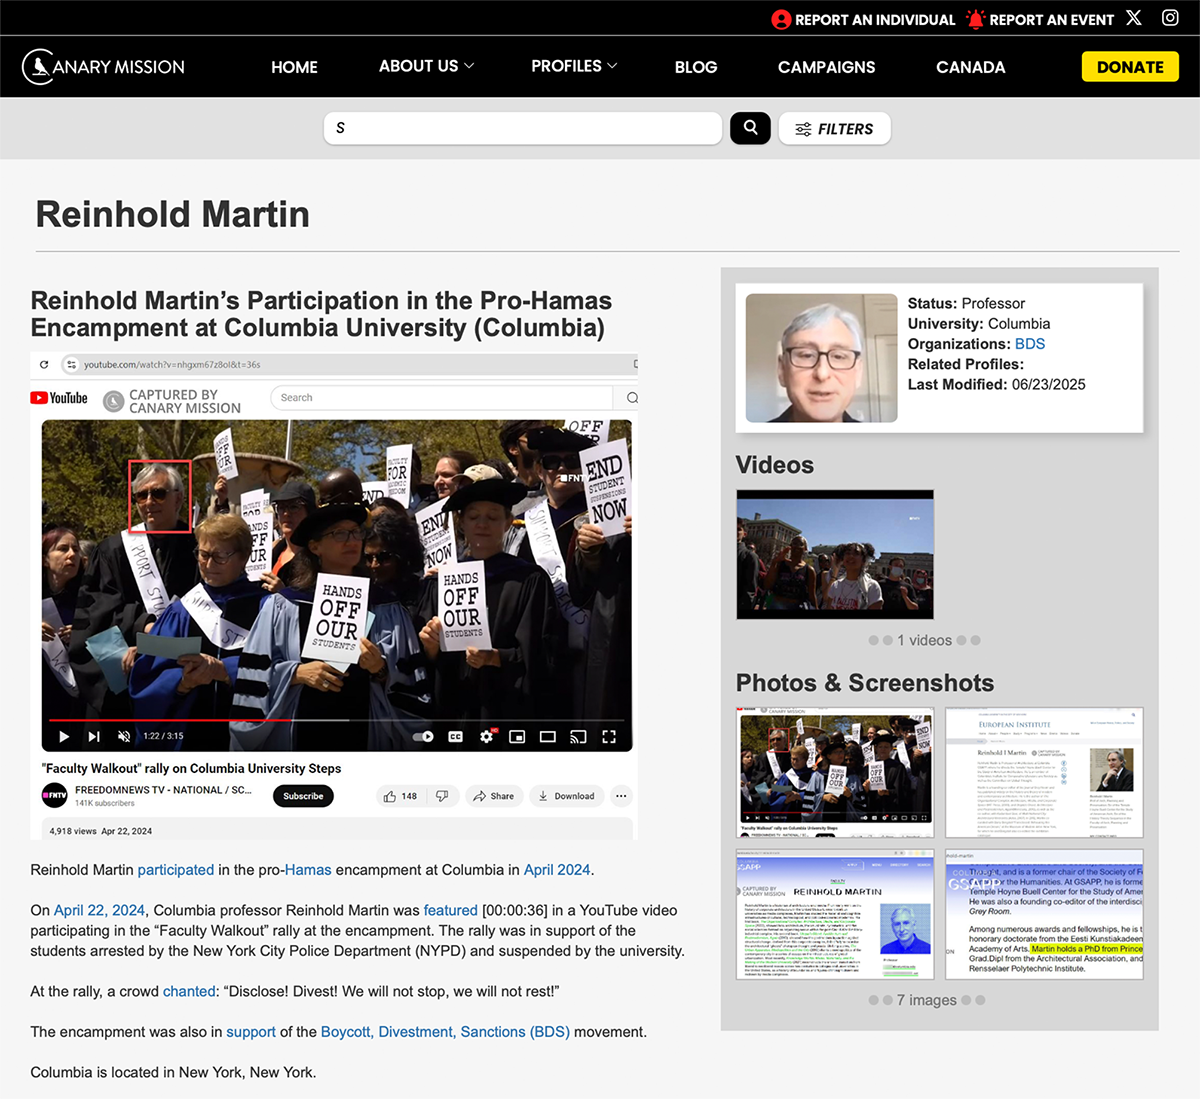Unmute the video with speaker icon
The width and height of the screenshot is (1200, 1099).
pos(124,737)
